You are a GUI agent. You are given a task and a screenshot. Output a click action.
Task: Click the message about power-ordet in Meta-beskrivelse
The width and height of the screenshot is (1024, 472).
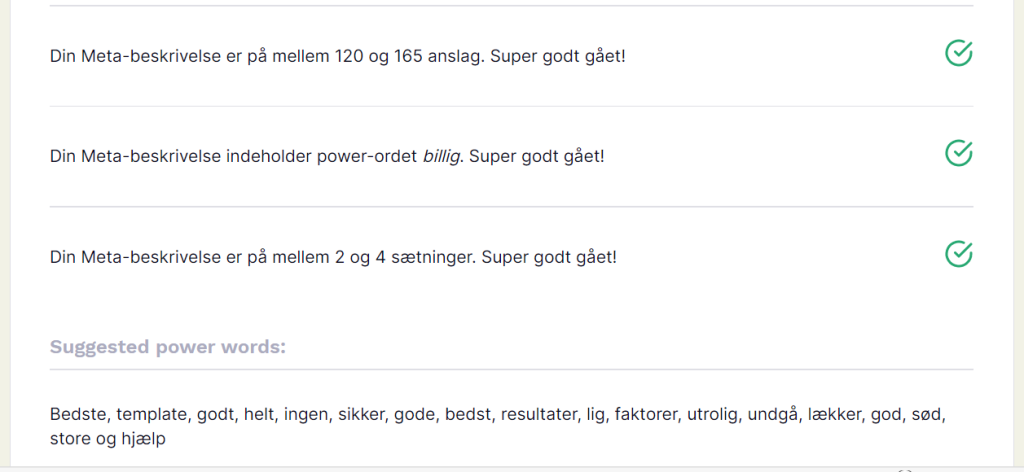327,157
